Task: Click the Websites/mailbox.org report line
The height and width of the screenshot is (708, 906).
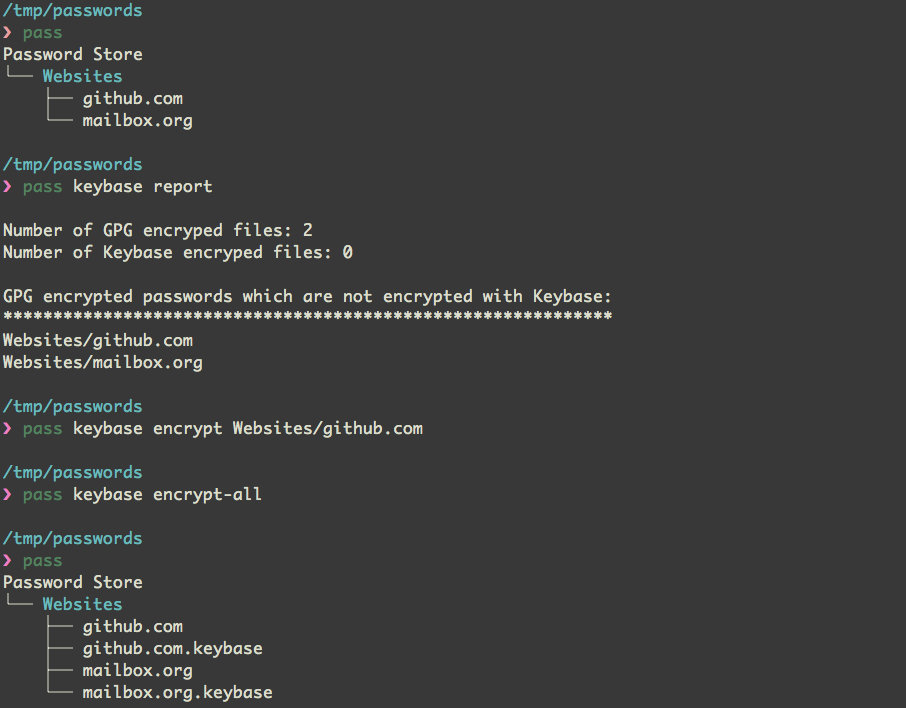Action: tap(103, 362)
